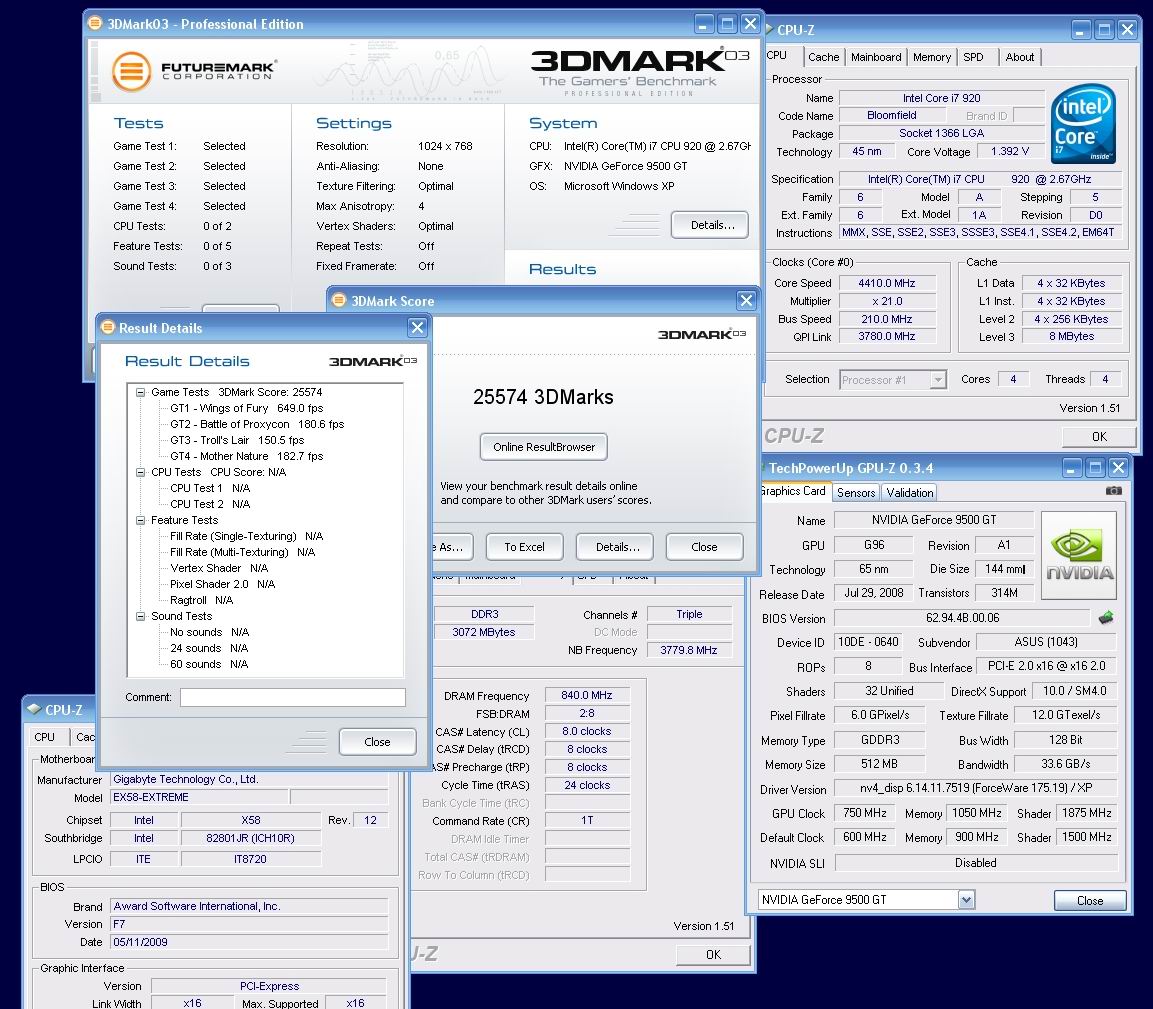The width and height of the screenshot is (1153, 1009).
Task: Click the 25574 3DMarks score text
Action: [543, 397]
